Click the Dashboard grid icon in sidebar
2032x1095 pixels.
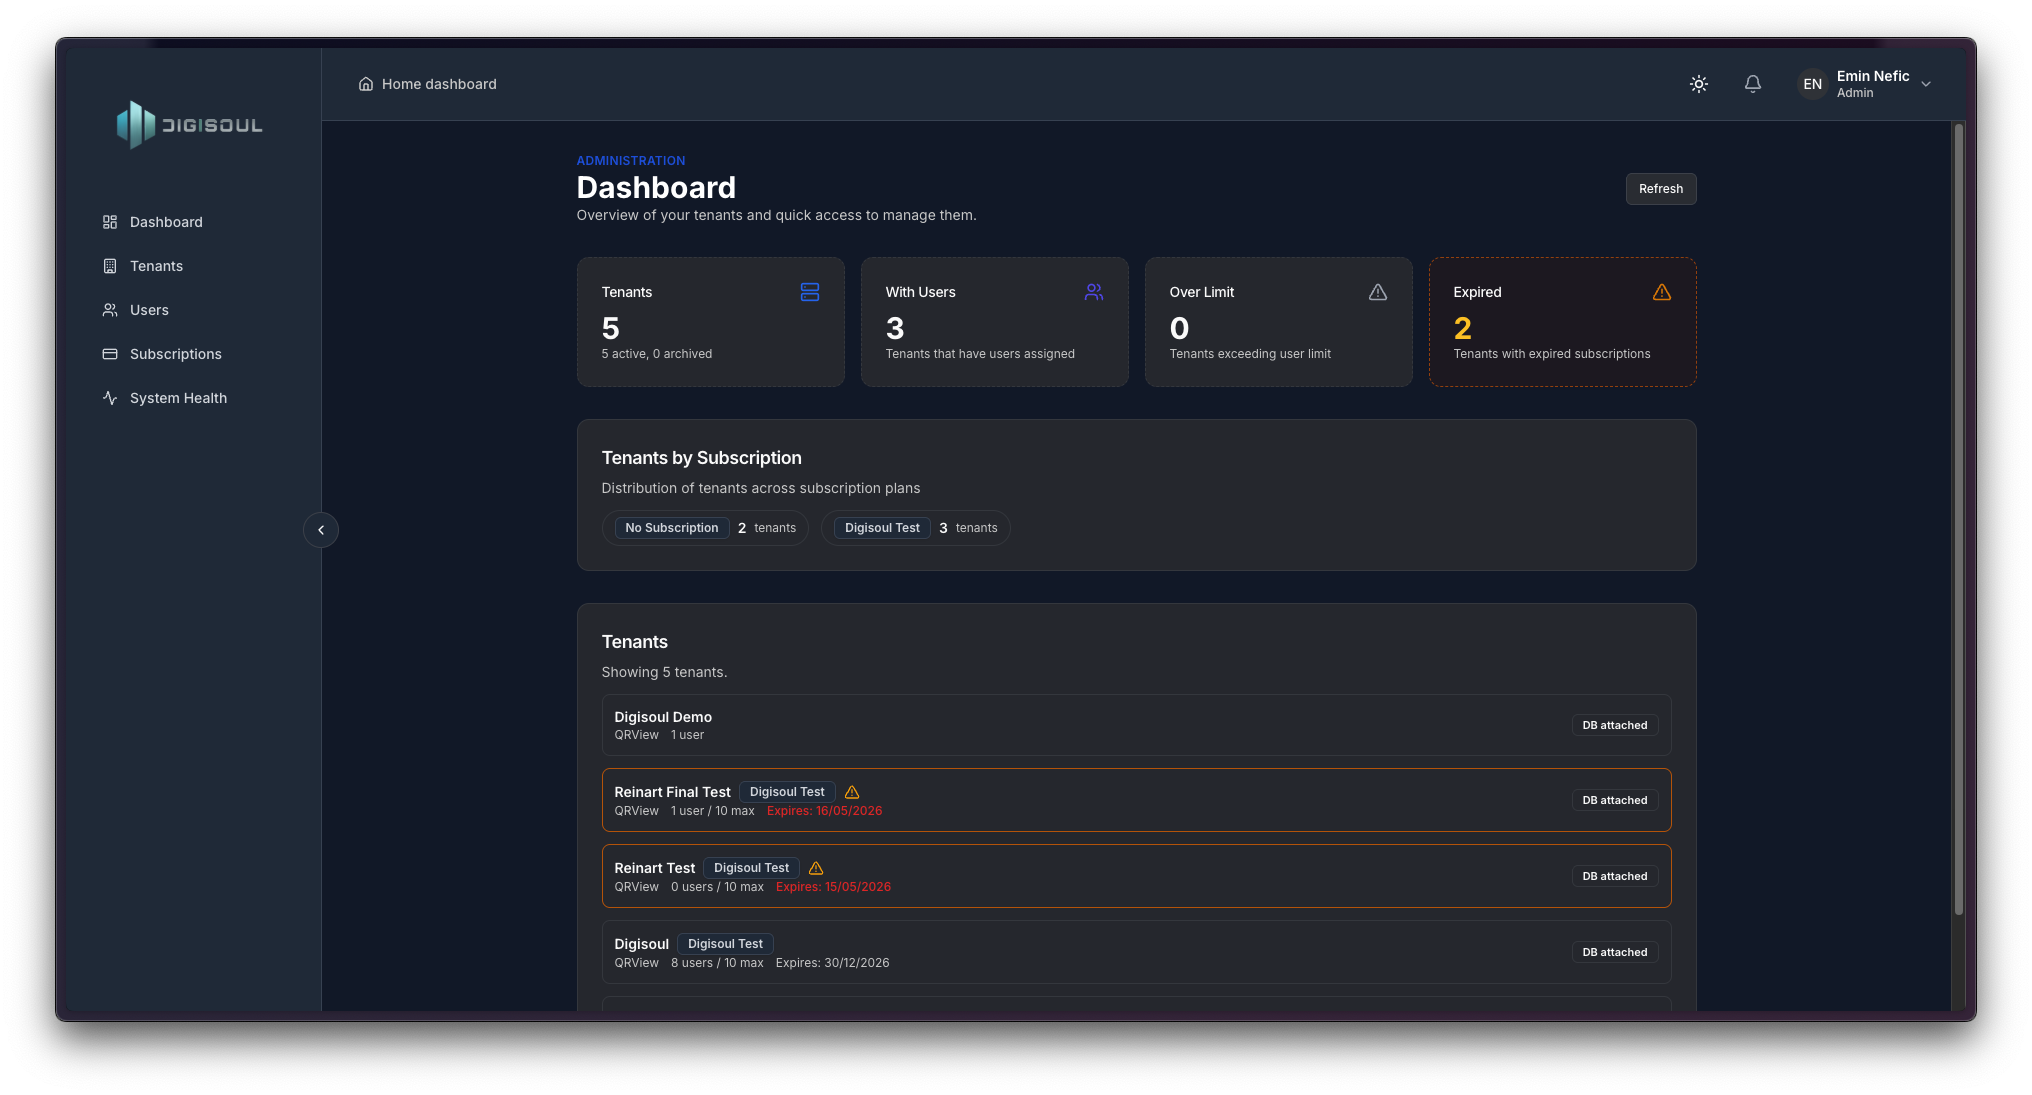click(110, 222)
